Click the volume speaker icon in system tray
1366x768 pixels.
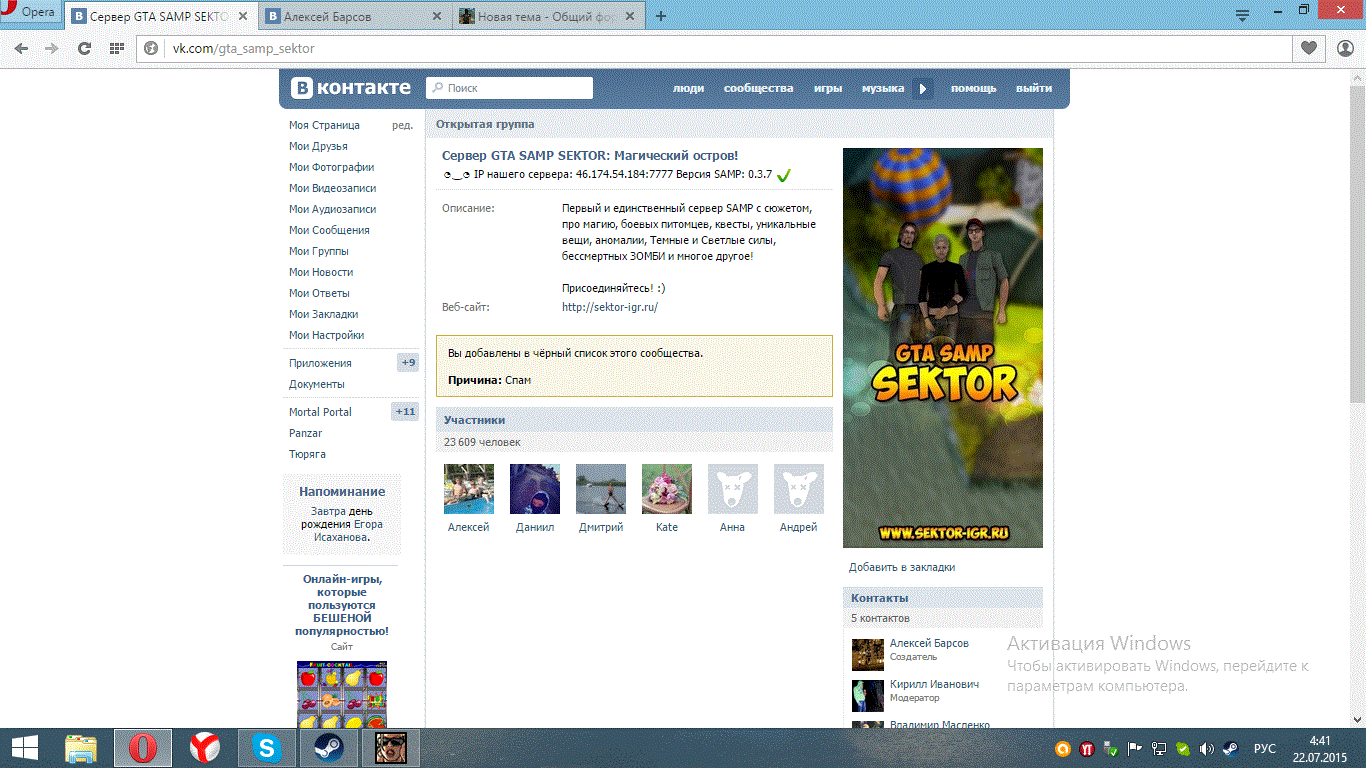point(1207,748)
